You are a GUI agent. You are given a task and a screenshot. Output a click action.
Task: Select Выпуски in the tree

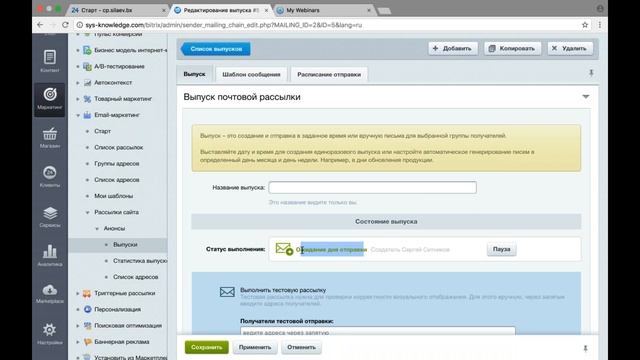tap(125, 244)
